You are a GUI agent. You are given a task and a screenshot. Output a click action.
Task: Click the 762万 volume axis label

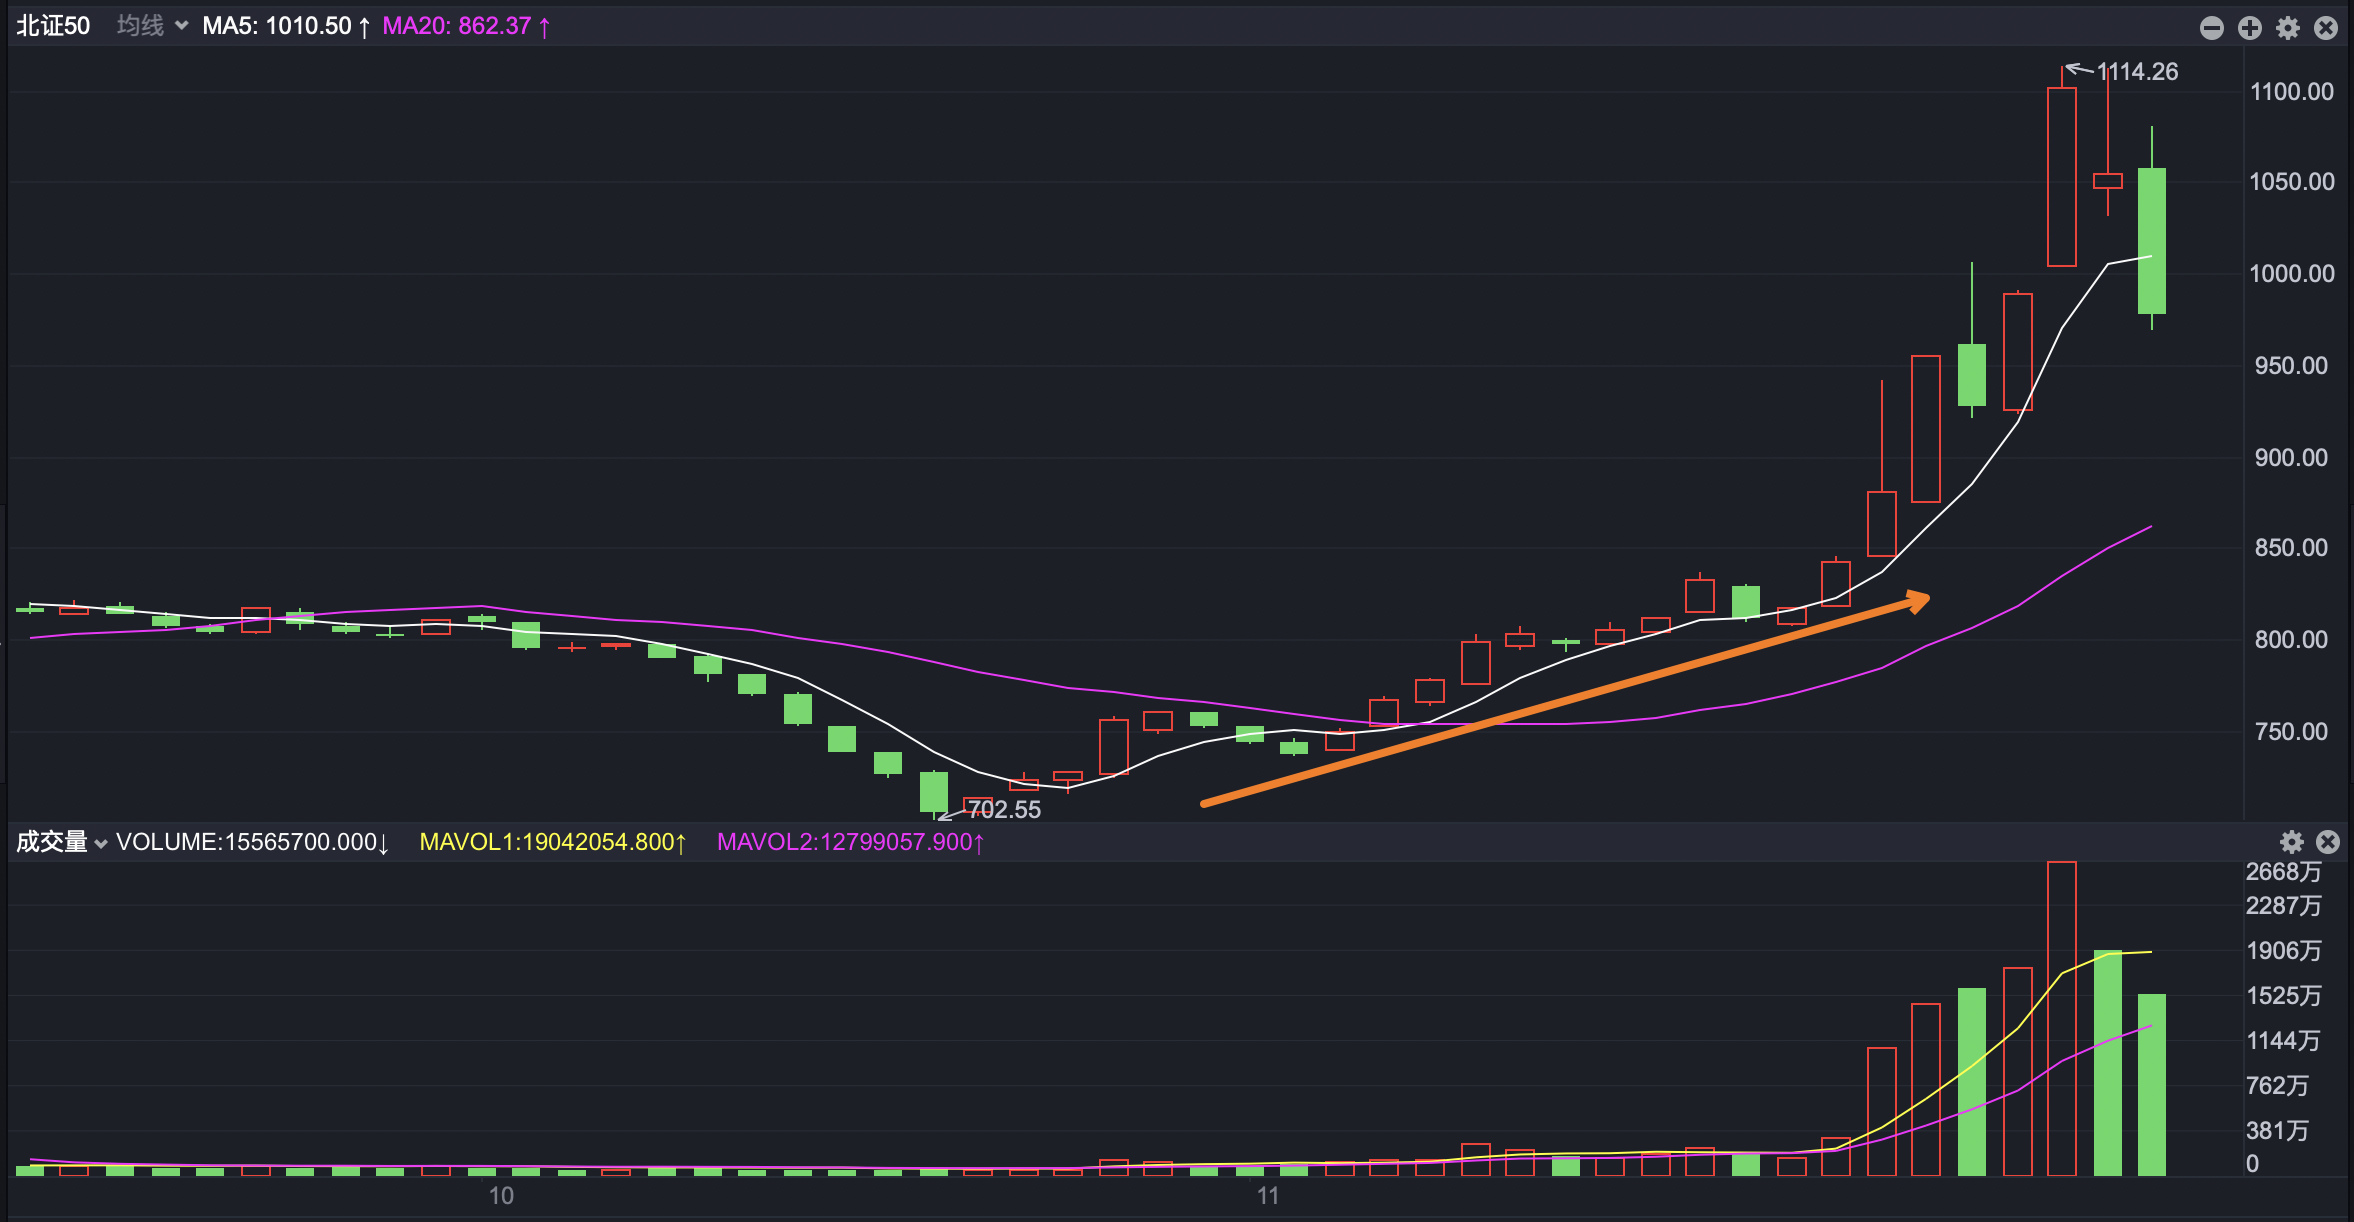pos(2278,1086)
